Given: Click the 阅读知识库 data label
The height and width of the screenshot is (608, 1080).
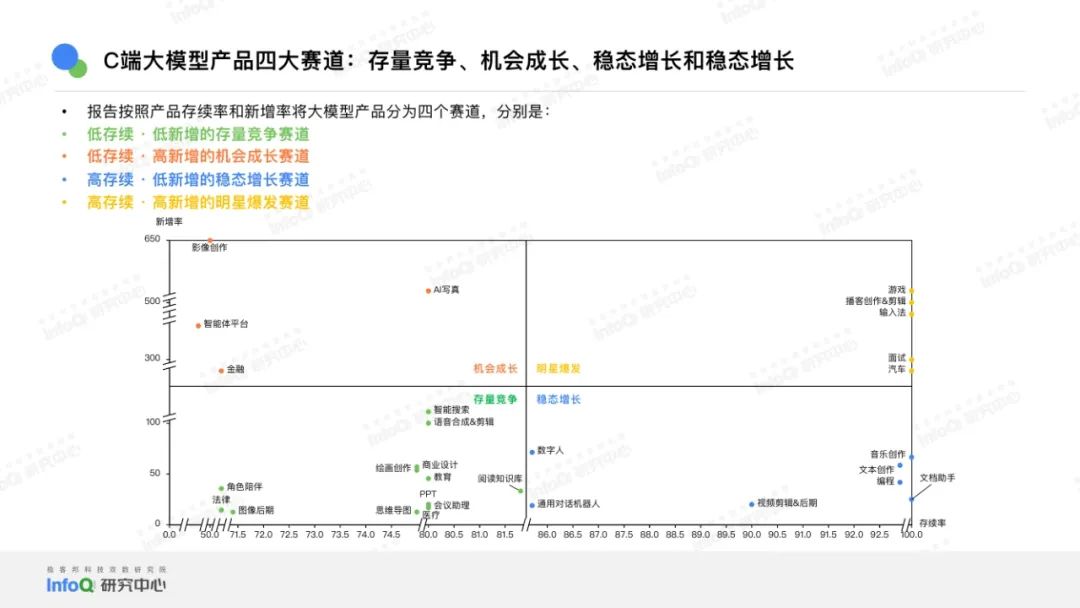Looking at the screenshot, I should click(x=500, y=479).
